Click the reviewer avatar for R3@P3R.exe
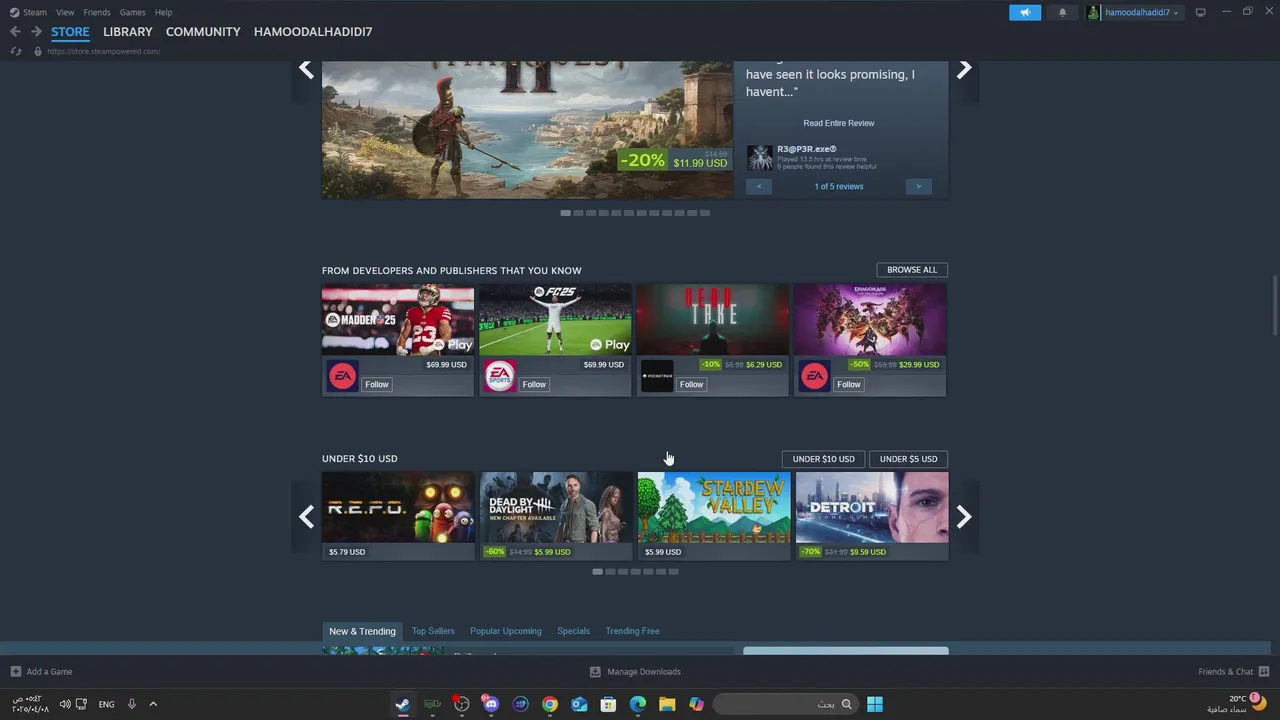 click(x=760, y=158)
